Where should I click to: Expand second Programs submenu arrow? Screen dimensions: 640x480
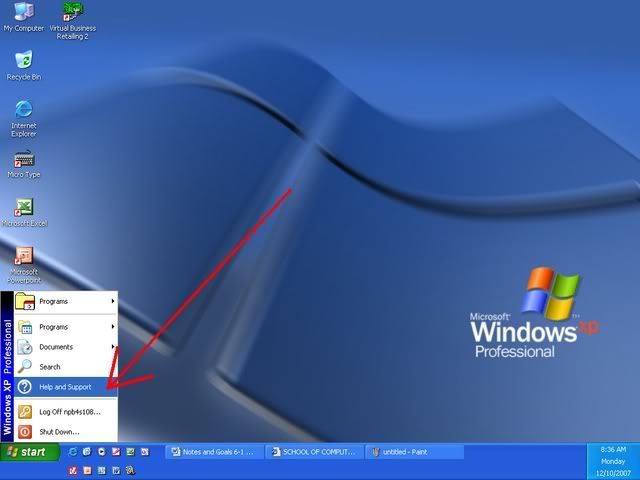coord(113,327)
